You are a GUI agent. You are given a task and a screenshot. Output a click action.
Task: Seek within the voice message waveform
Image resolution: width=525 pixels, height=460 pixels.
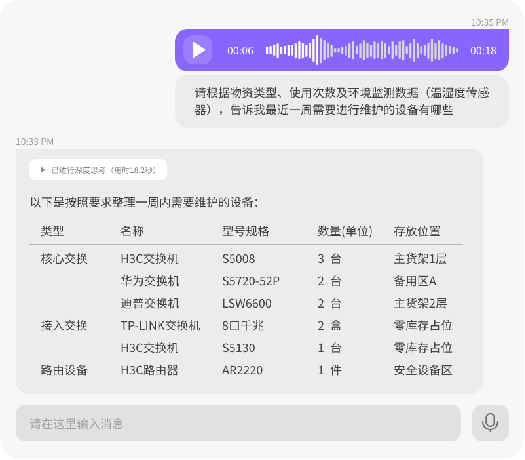coord(362,50)
